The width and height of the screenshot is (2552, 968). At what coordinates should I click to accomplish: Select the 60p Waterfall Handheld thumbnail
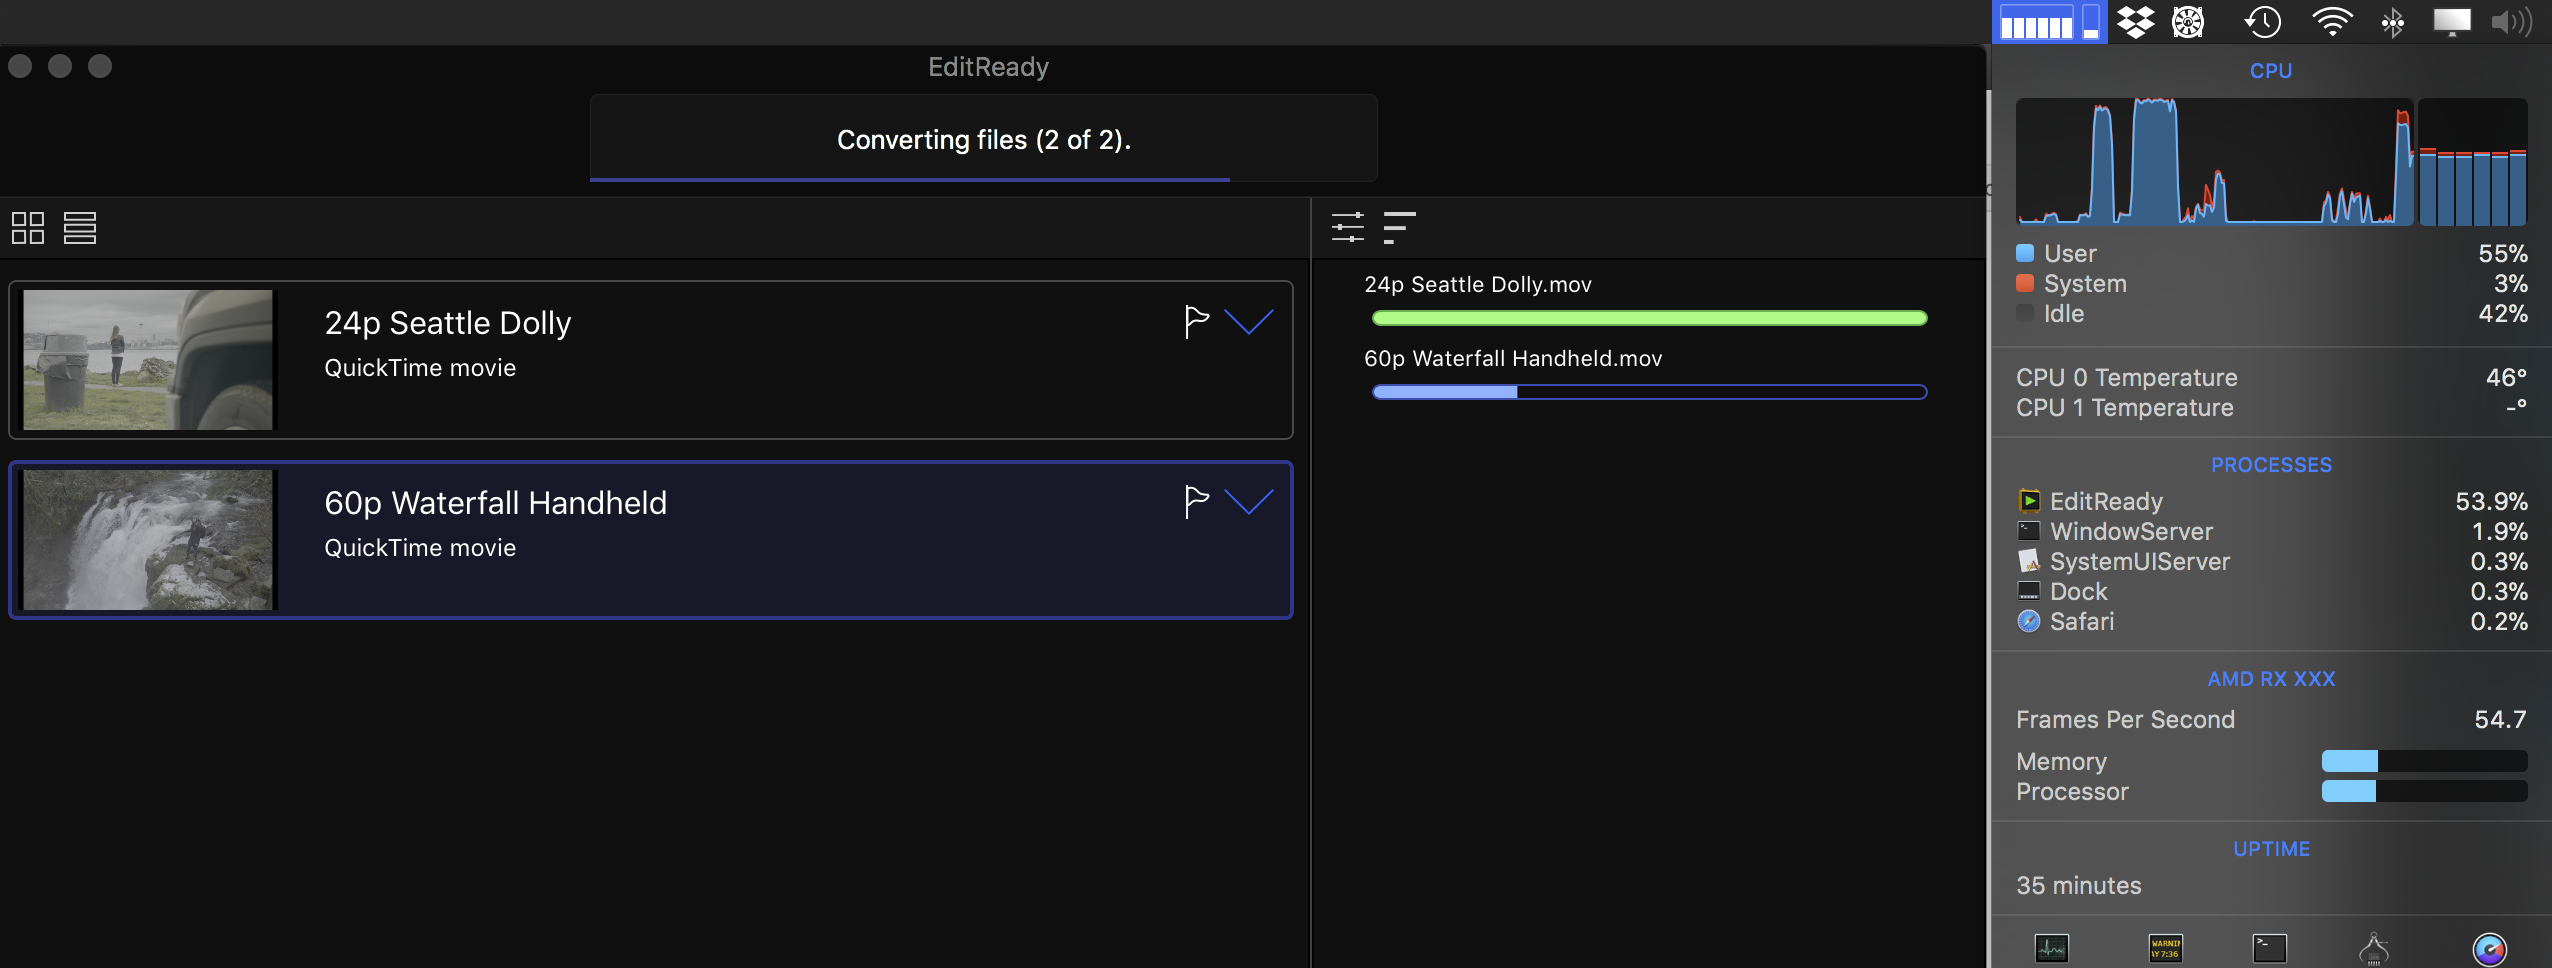coord(148,540)
